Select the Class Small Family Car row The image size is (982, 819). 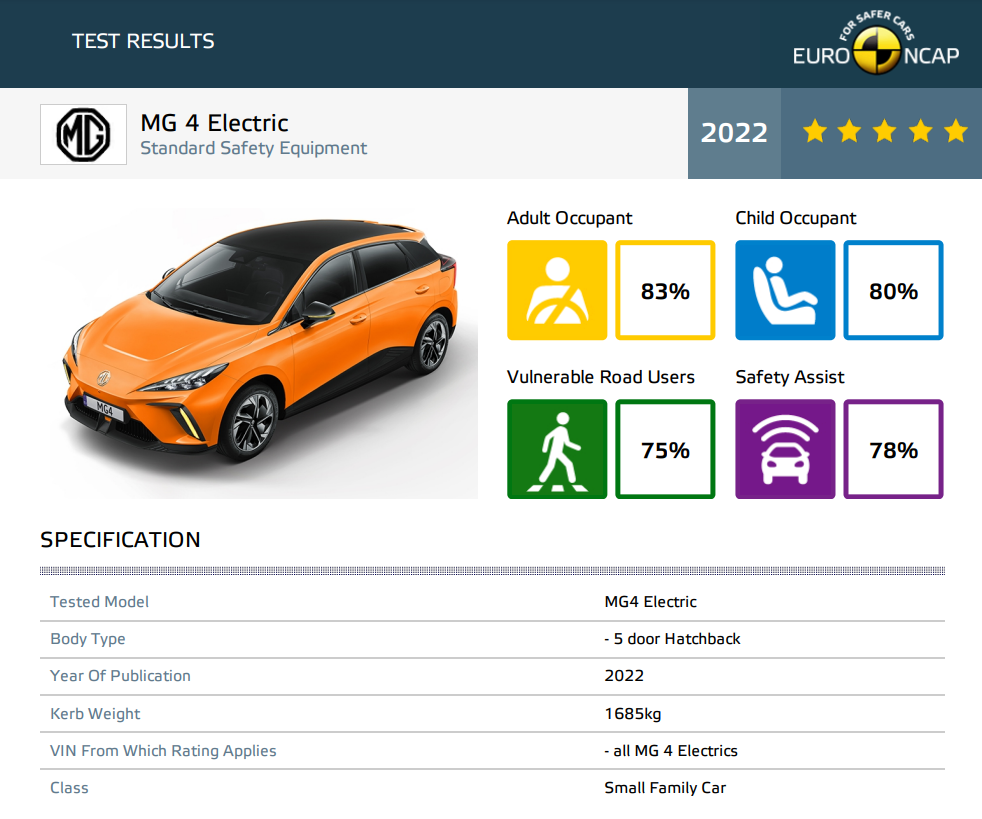[x=492, y=788]
